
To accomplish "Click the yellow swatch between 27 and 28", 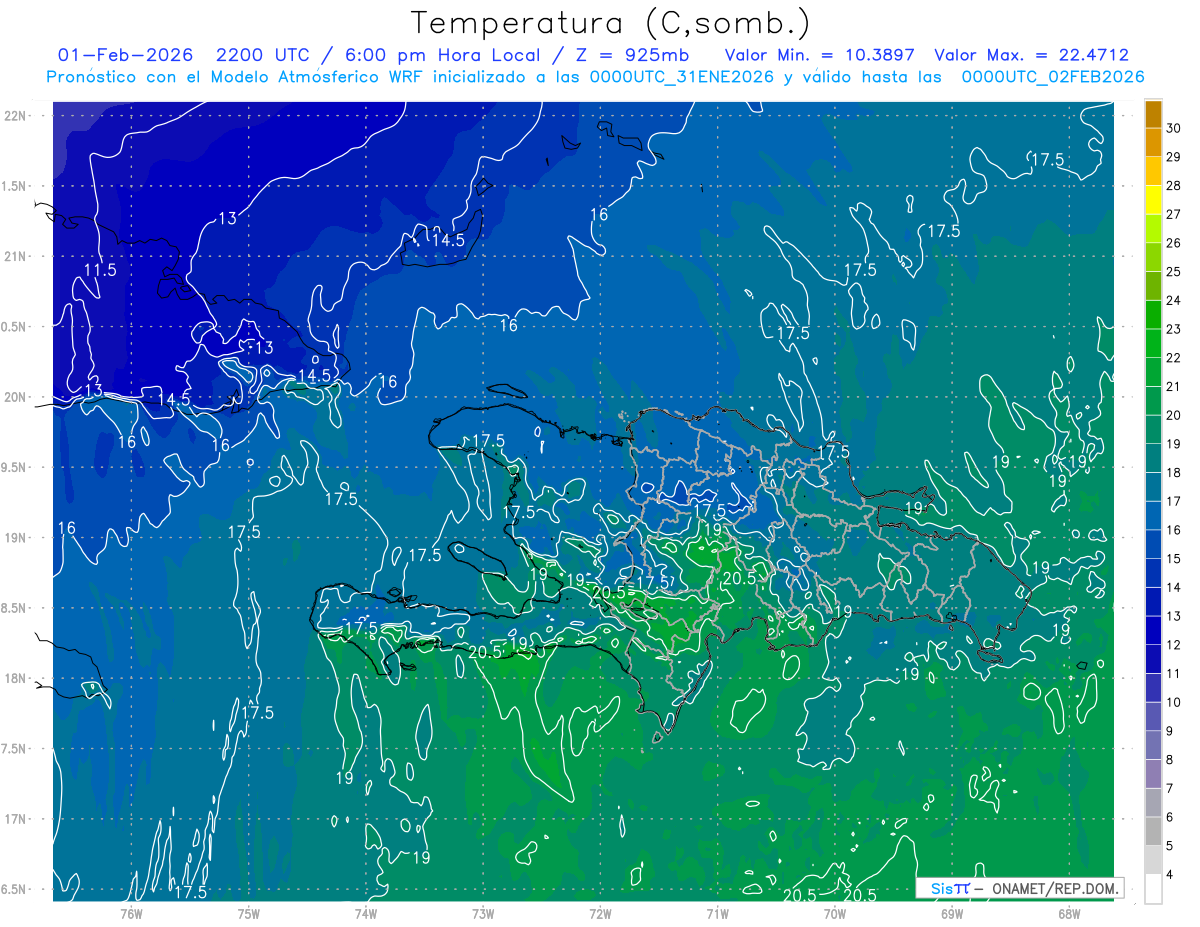I will click(1153, 200).
